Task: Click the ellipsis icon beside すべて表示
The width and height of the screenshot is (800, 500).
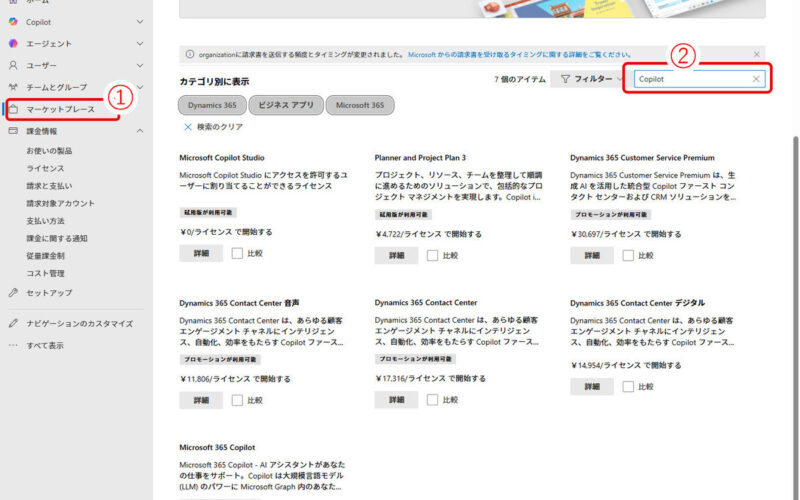Action: pos(13,345)
